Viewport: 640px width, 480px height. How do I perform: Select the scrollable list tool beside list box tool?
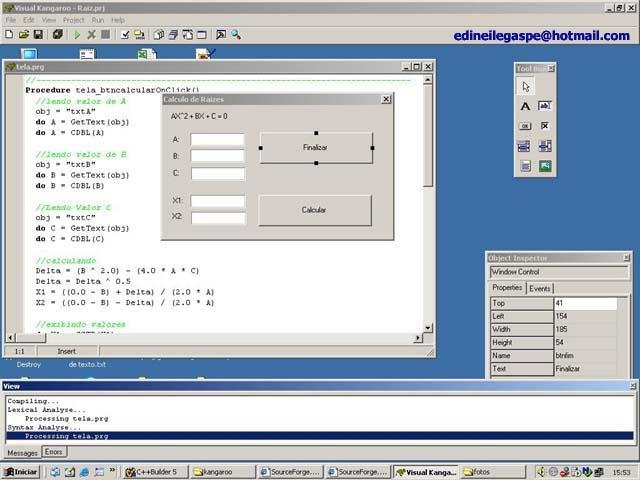coord(545,146)
